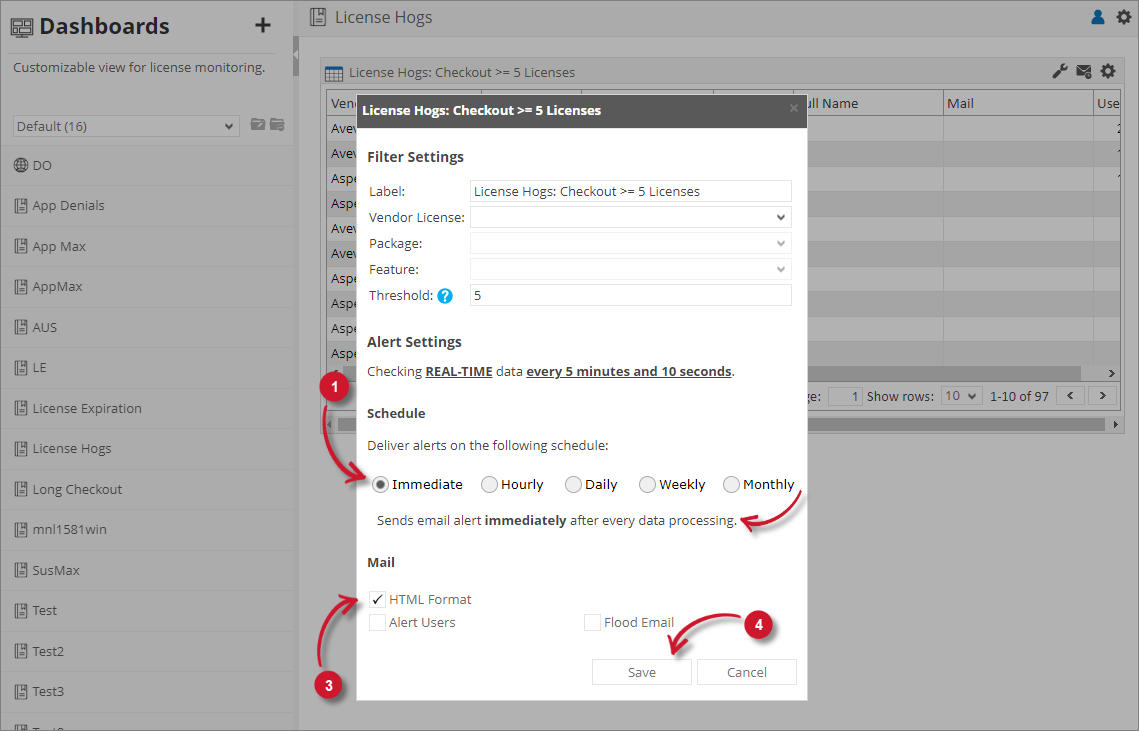This screenshot has height=731, width=1139.
Task: Open the LE dashboard
Action: (148, 368)
